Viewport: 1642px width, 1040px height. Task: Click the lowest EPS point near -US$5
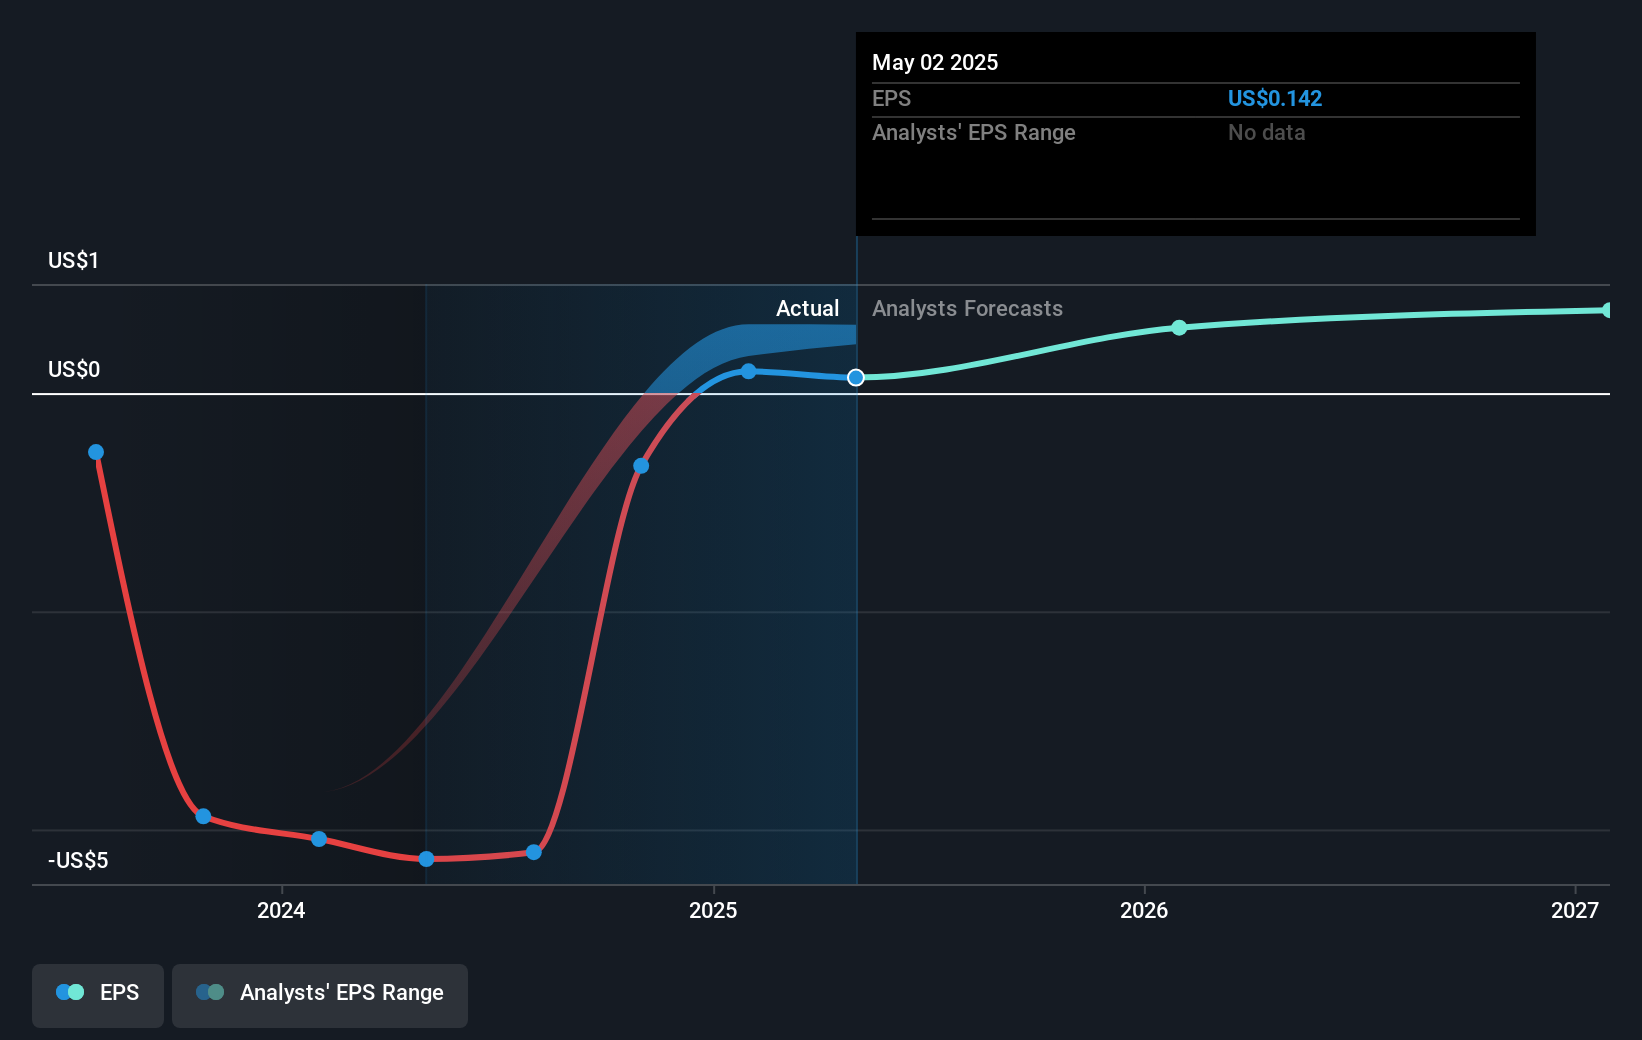(426, 859)
